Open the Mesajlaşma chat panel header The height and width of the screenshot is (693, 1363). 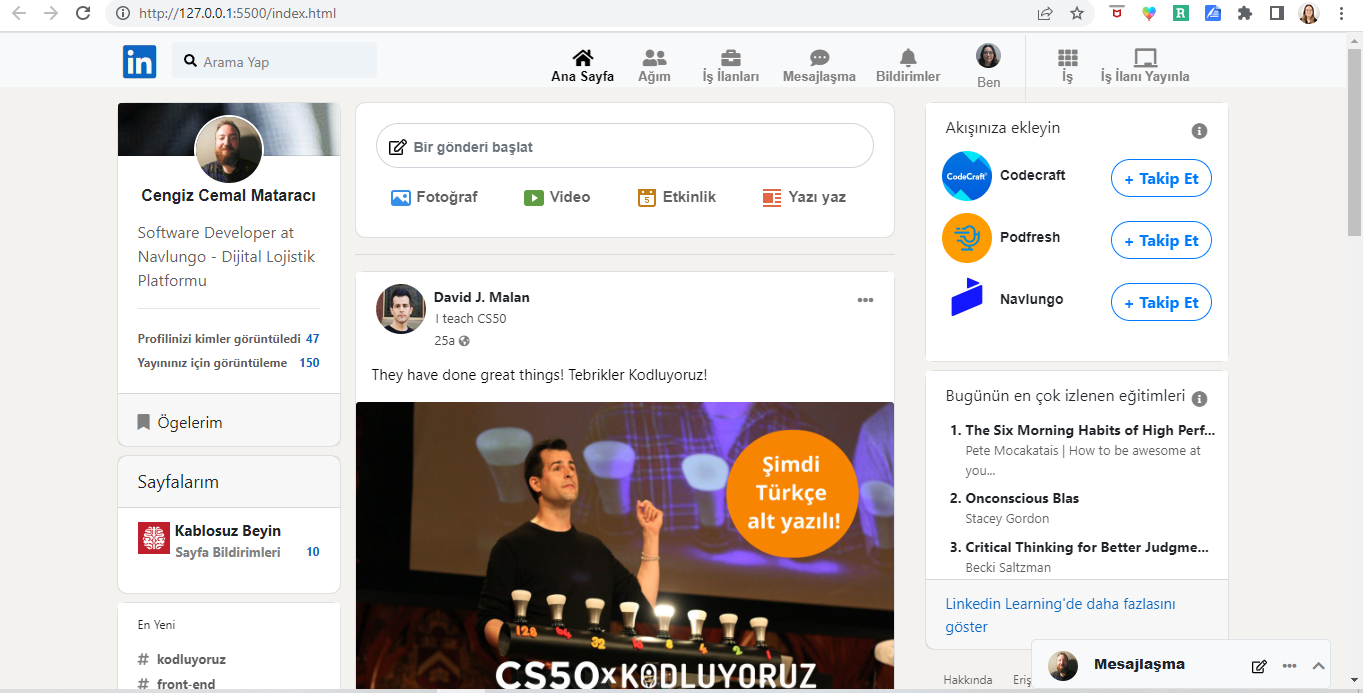point(1139,664)
